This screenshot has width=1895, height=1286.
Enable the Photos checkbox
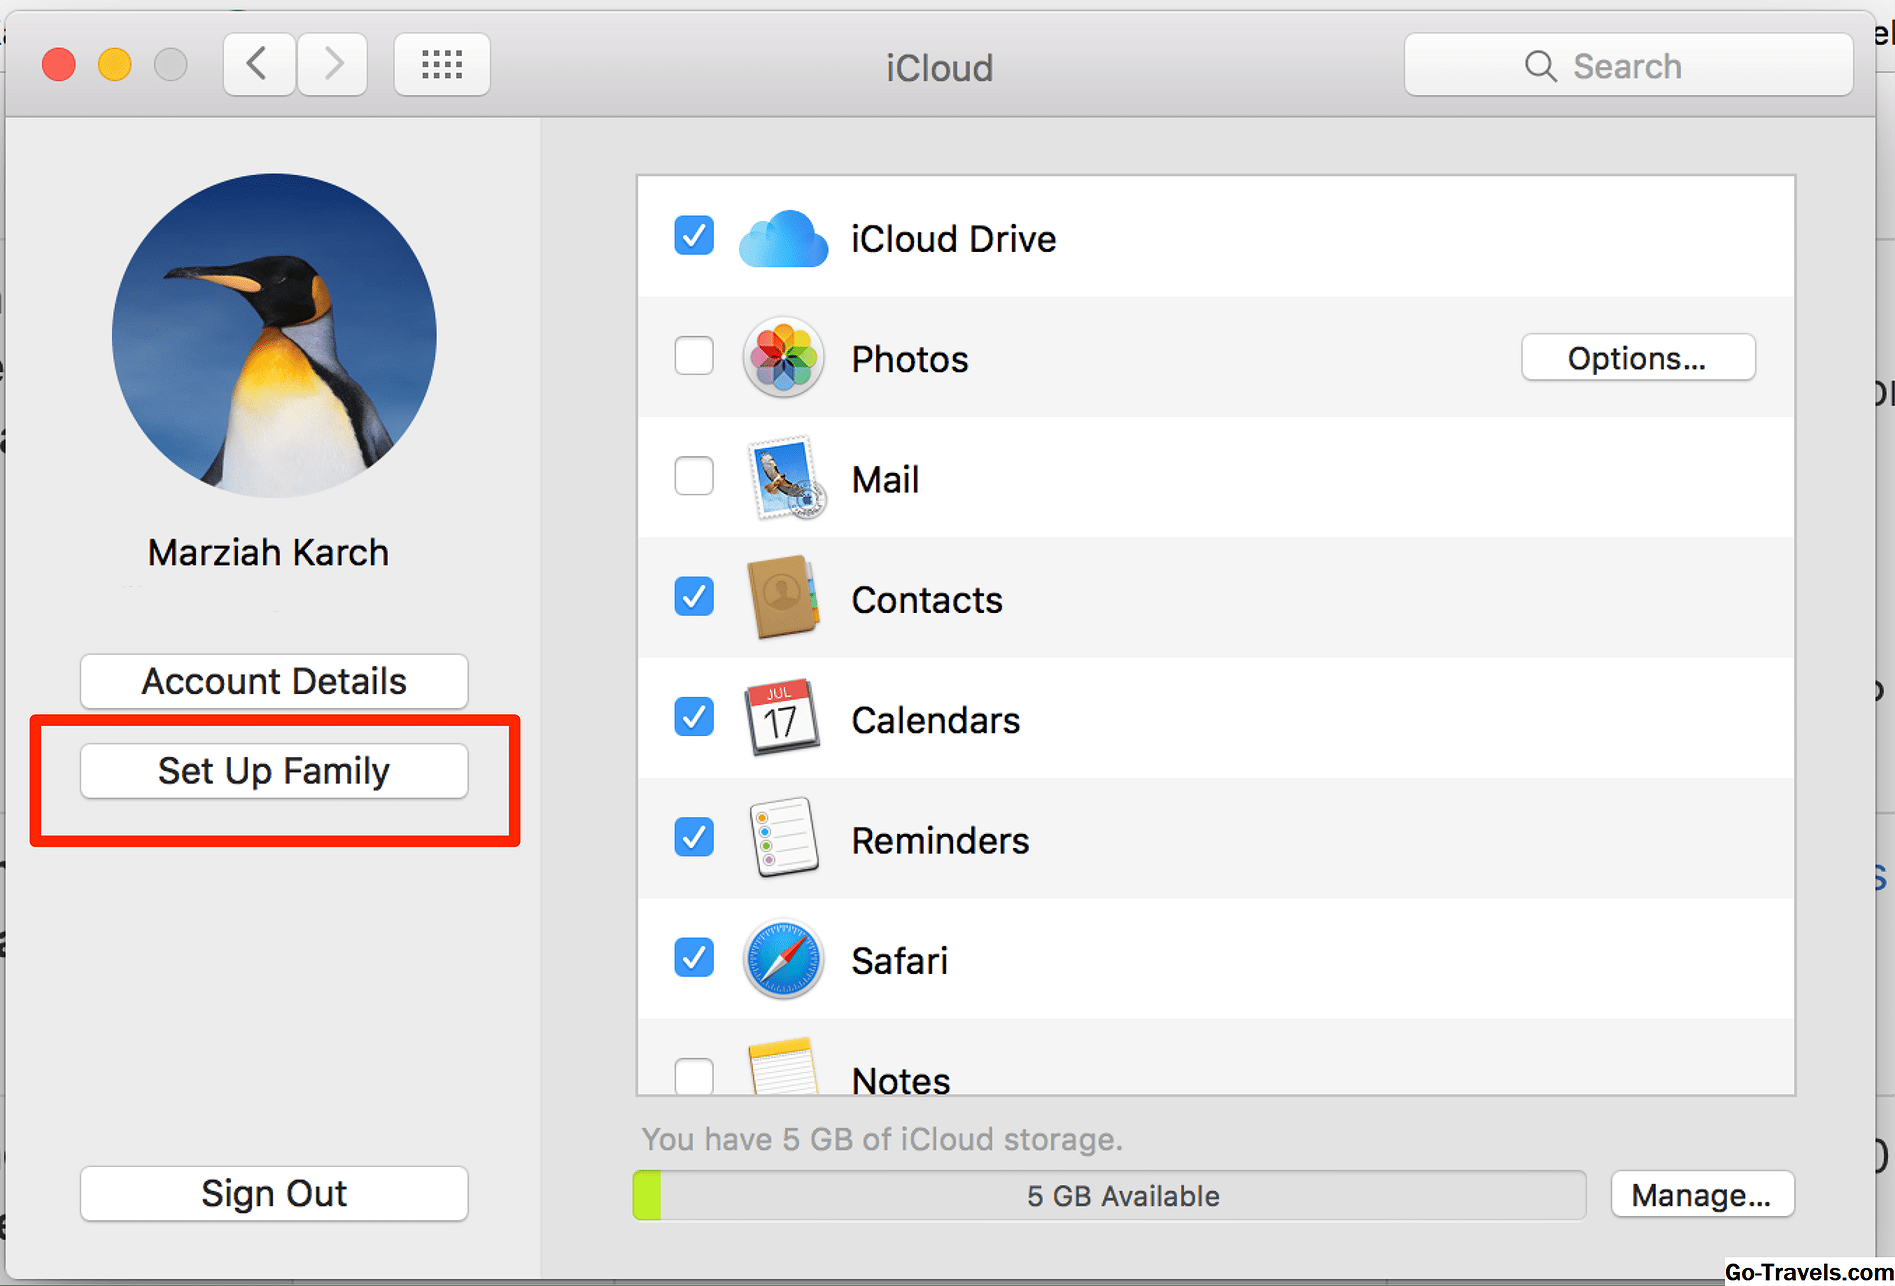click(x=694, y=356)
